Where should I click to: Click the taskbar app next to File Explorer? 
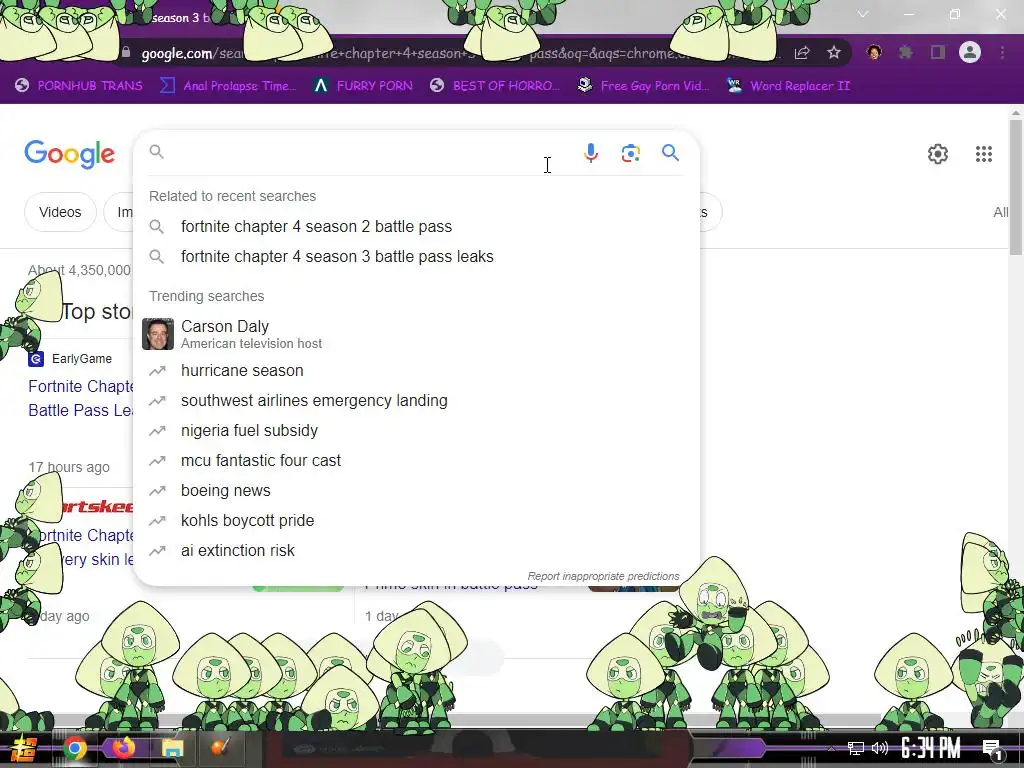pos(221,748)
